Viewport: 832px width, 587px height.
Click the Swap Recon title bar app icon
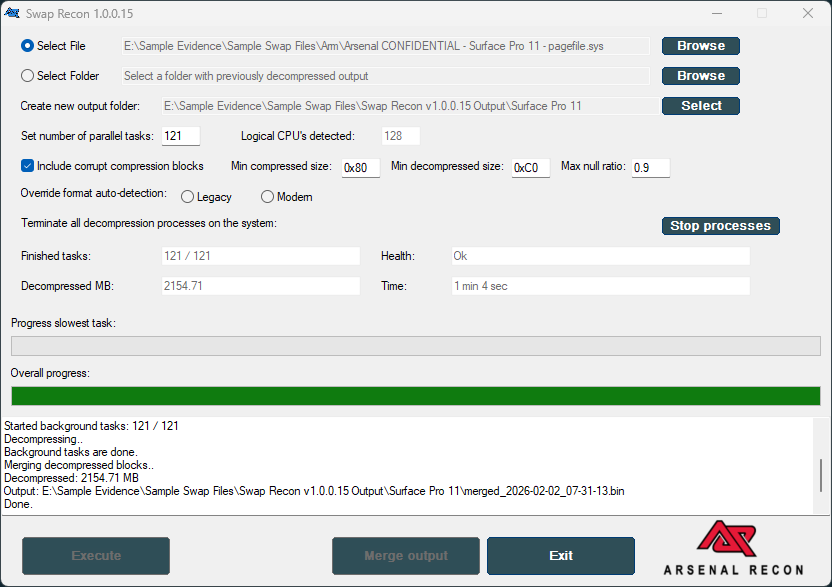click(12, 13)
